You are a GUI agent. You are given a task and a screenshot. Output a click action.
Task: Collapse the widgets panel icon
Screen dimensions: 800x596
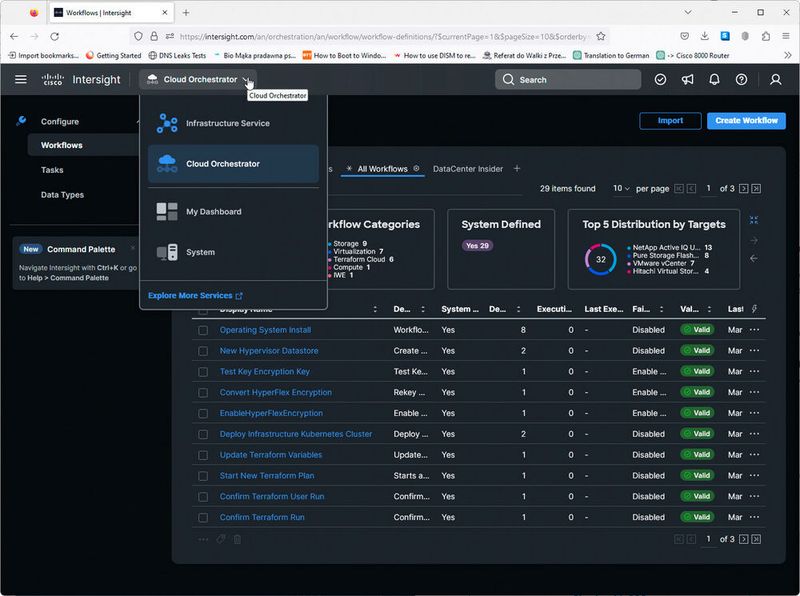(x=754, y=220)
